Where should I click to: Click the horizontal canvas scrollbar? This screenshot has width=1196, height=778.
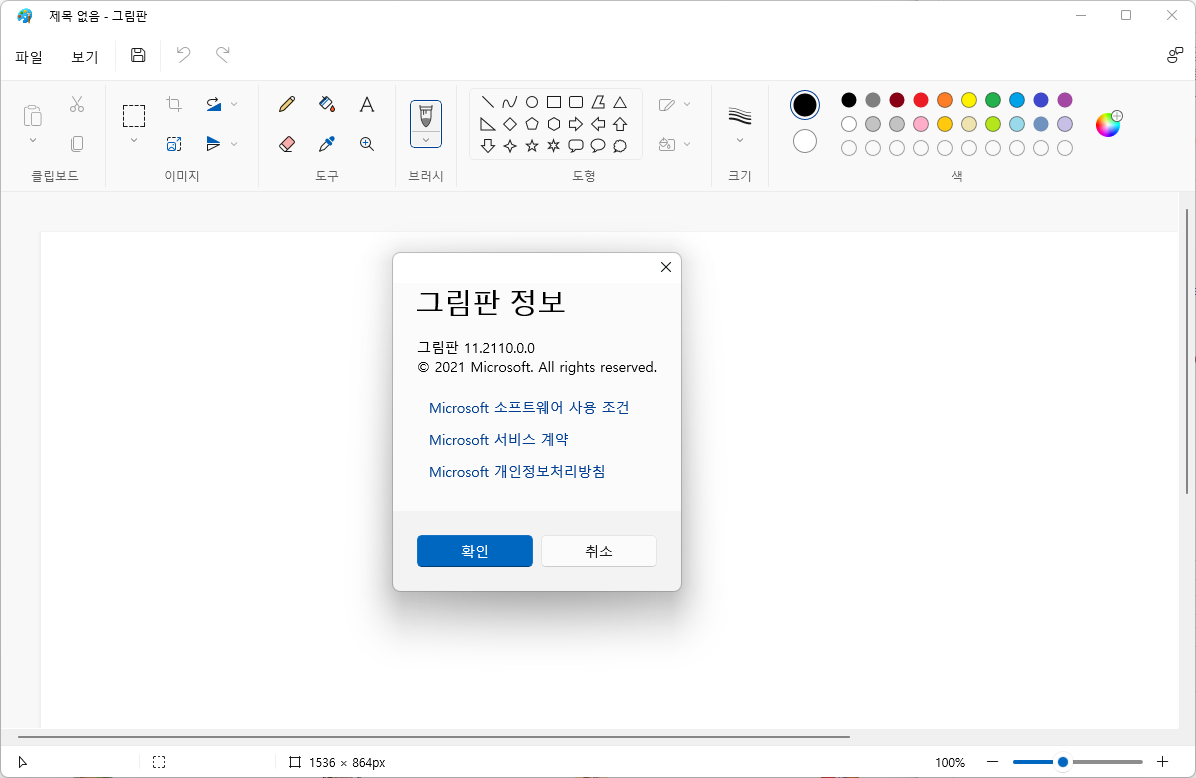tap(434, 737)
